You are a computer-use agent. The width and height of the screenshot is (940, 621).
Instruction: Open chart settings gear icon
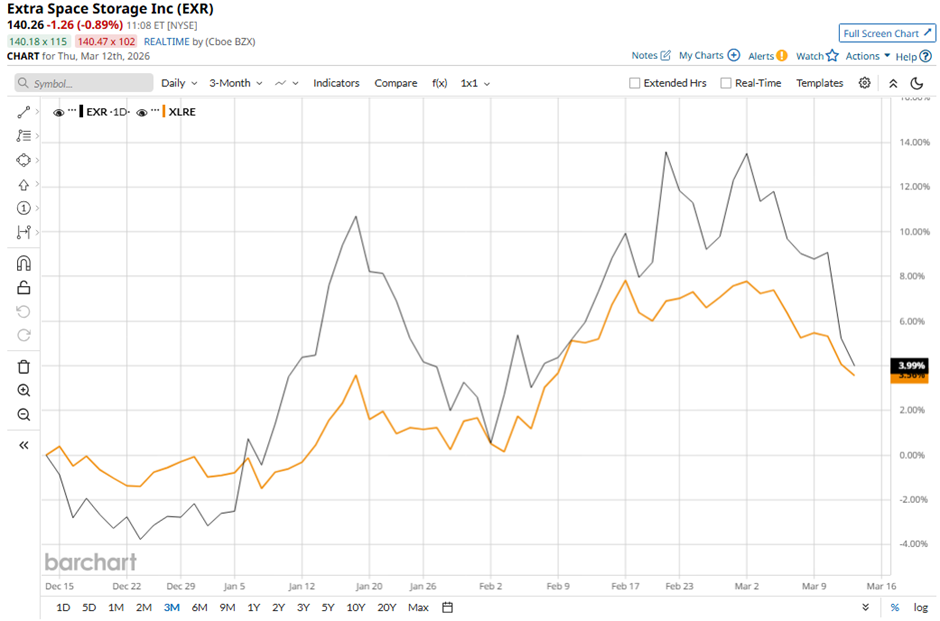pyautogui.click(x=864, y=83)
